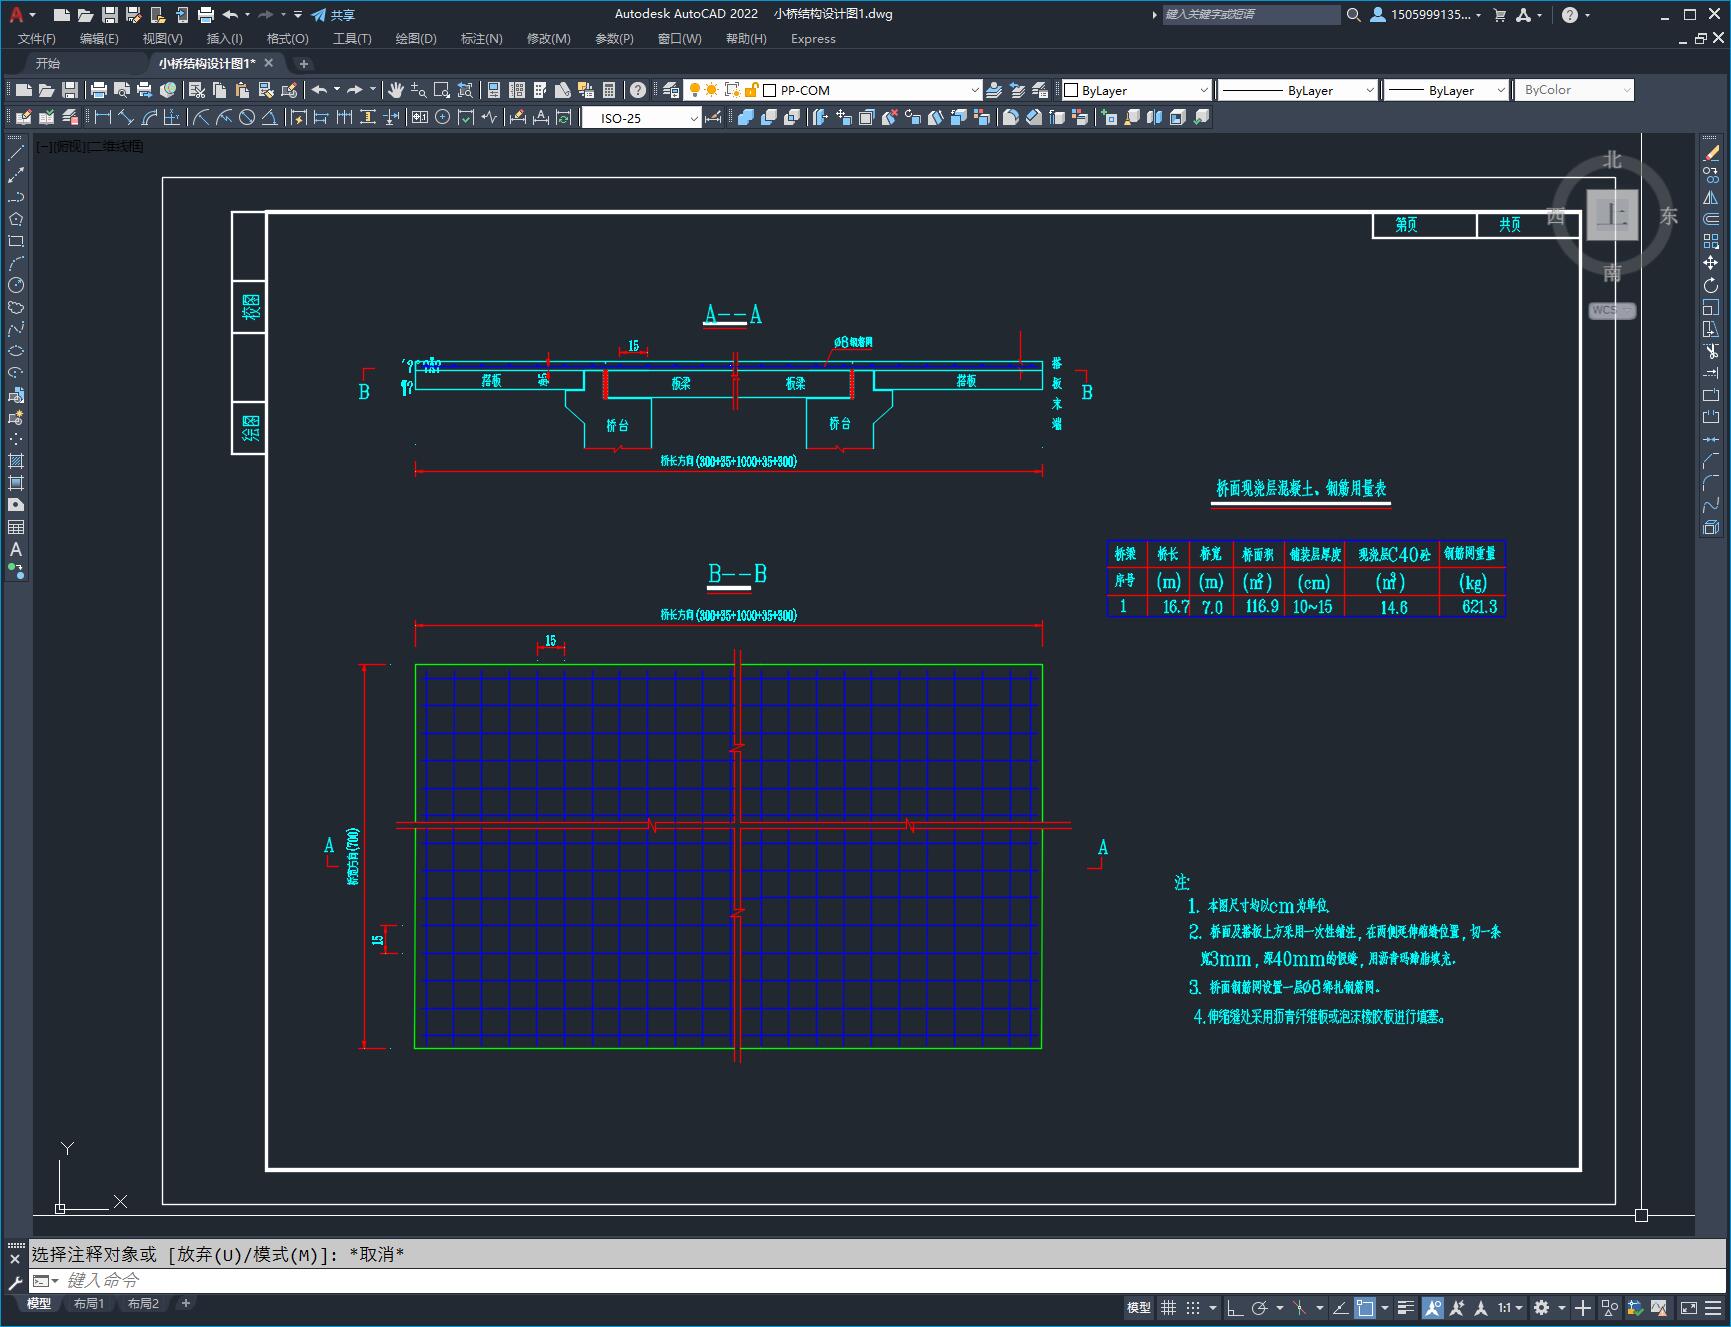
Task: Click the Mirror tool in modify toolbar
Action: tap(1711, 198)
